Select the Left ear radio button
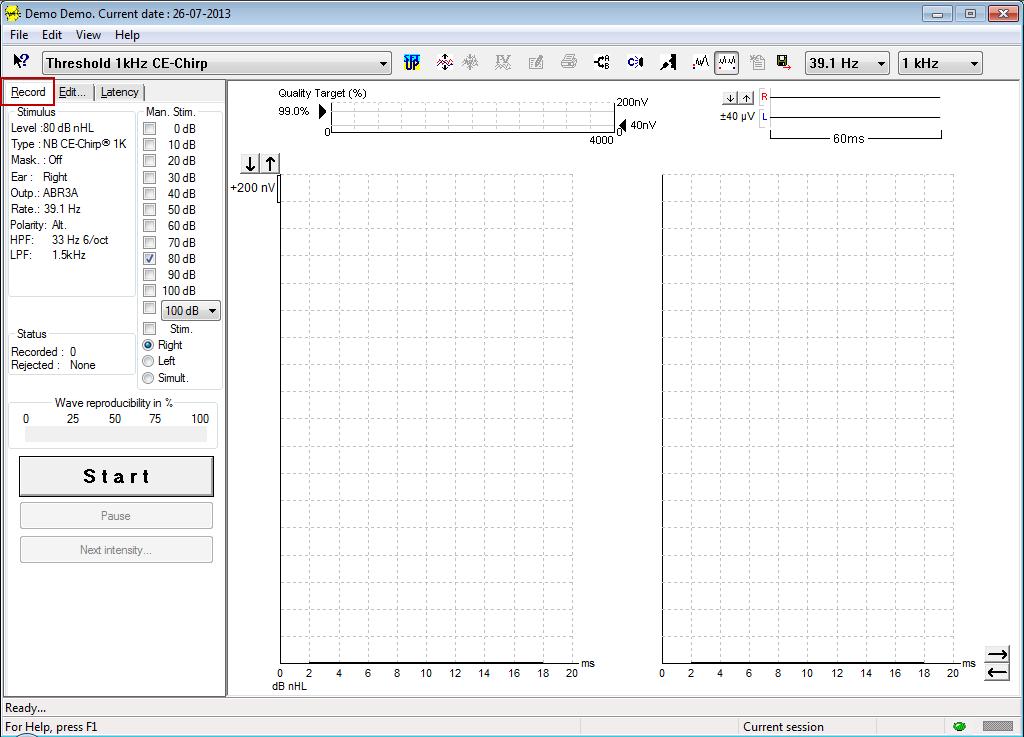 [148, 361]
